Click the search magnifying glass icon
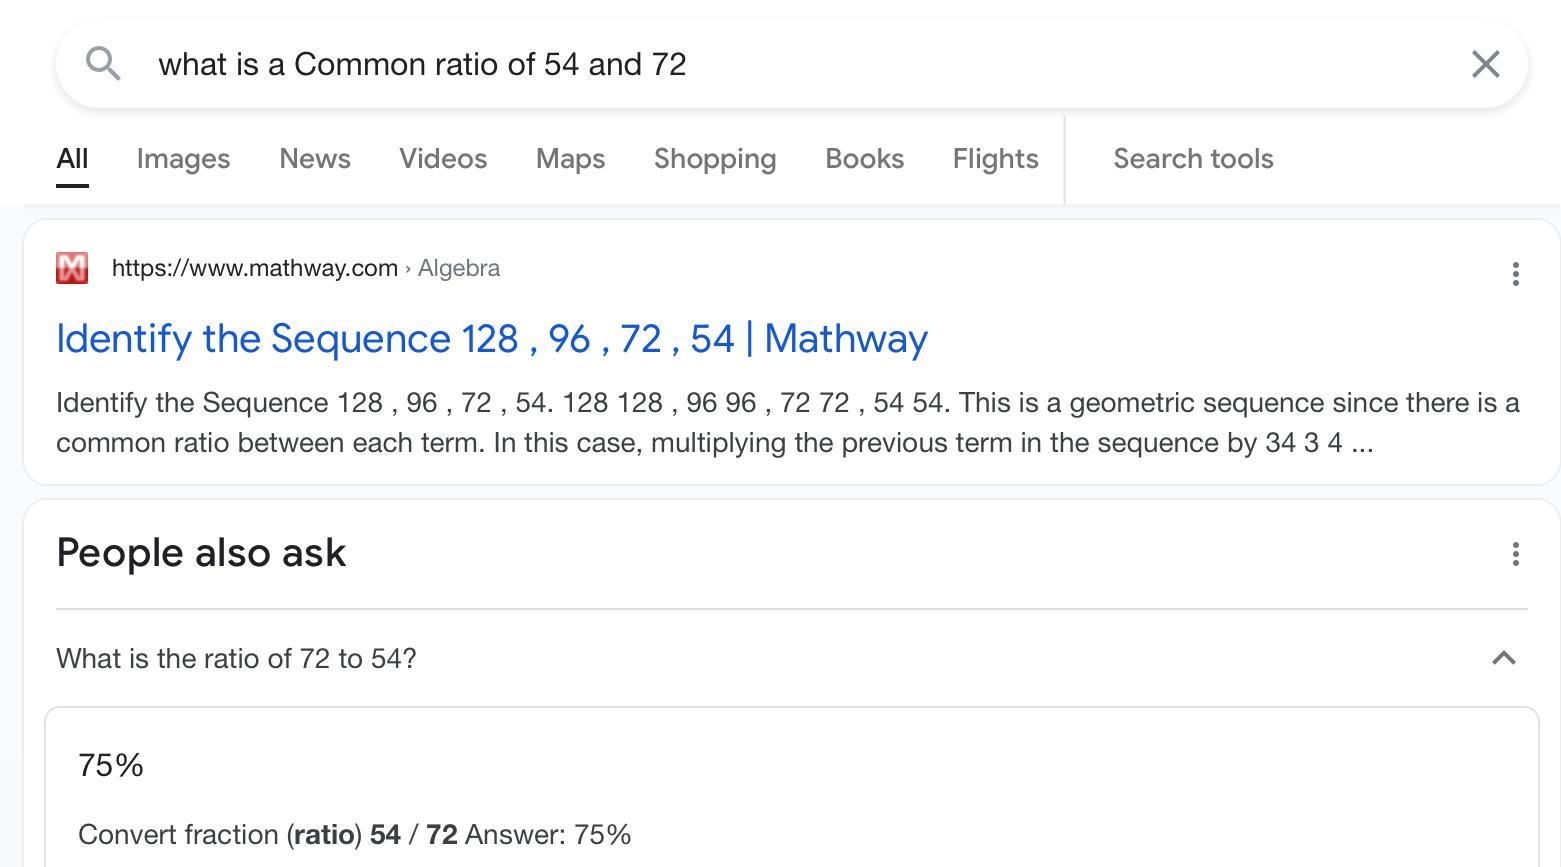Screen dimensions: 1561x867 [103, 64]
